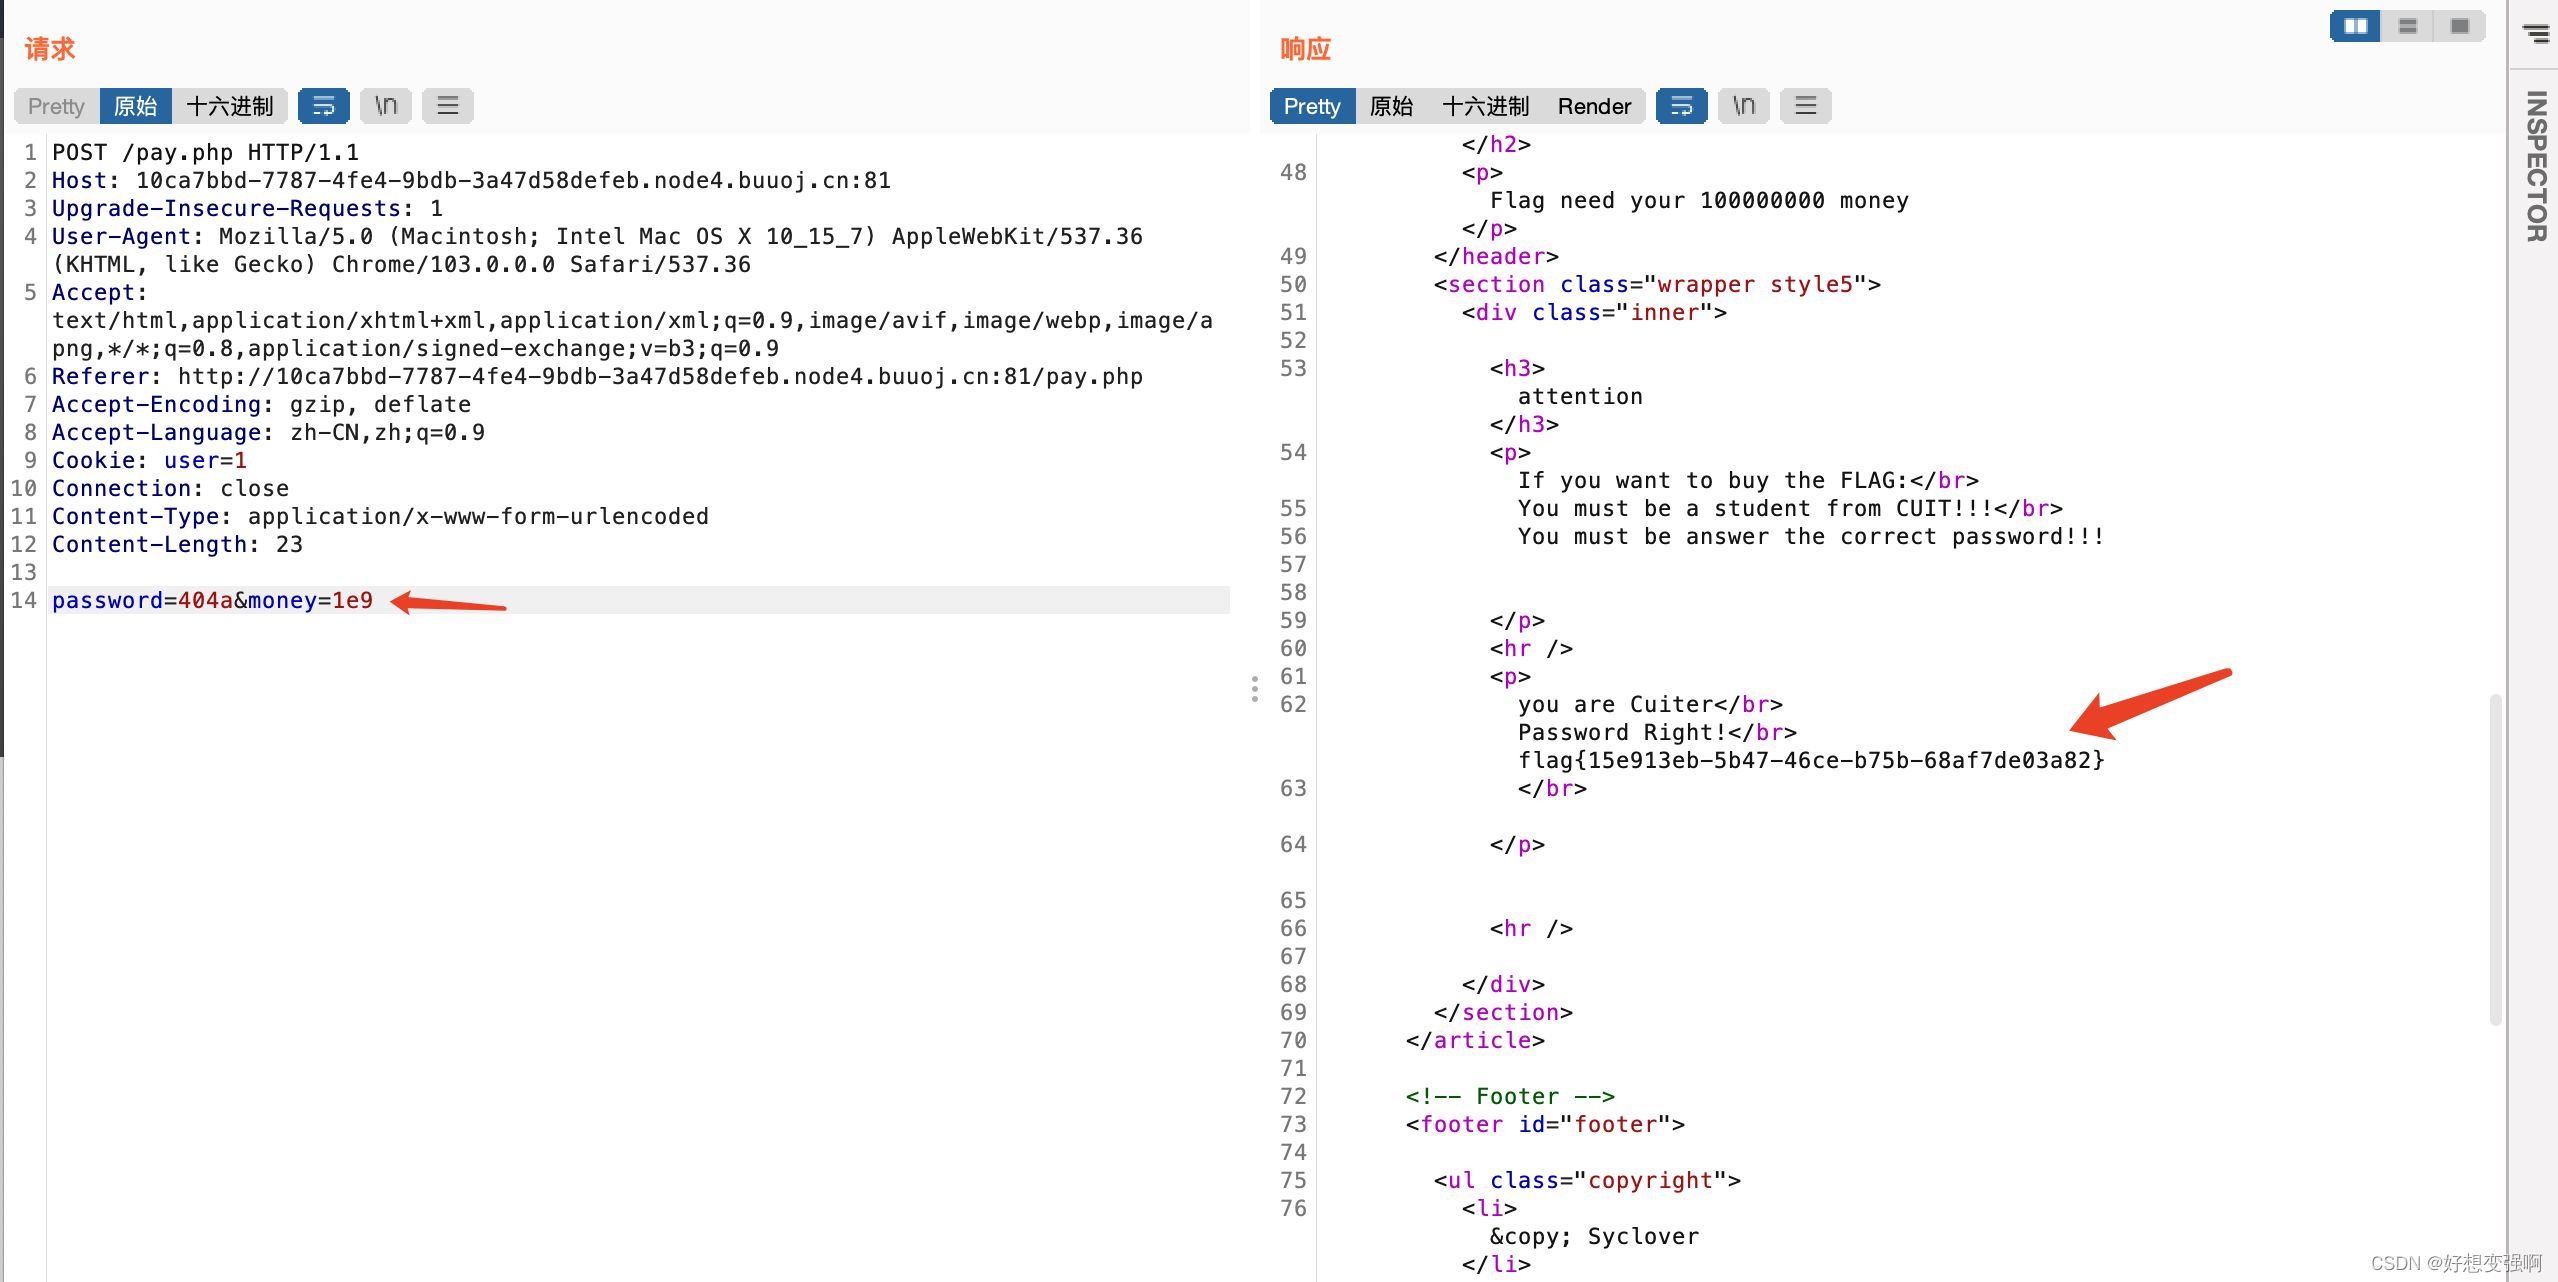The height and width of the screenshot is (1282, 2558).
Task: Expand Inspector panel via top-right lines icon
Action: click(x=2536, y=34)
